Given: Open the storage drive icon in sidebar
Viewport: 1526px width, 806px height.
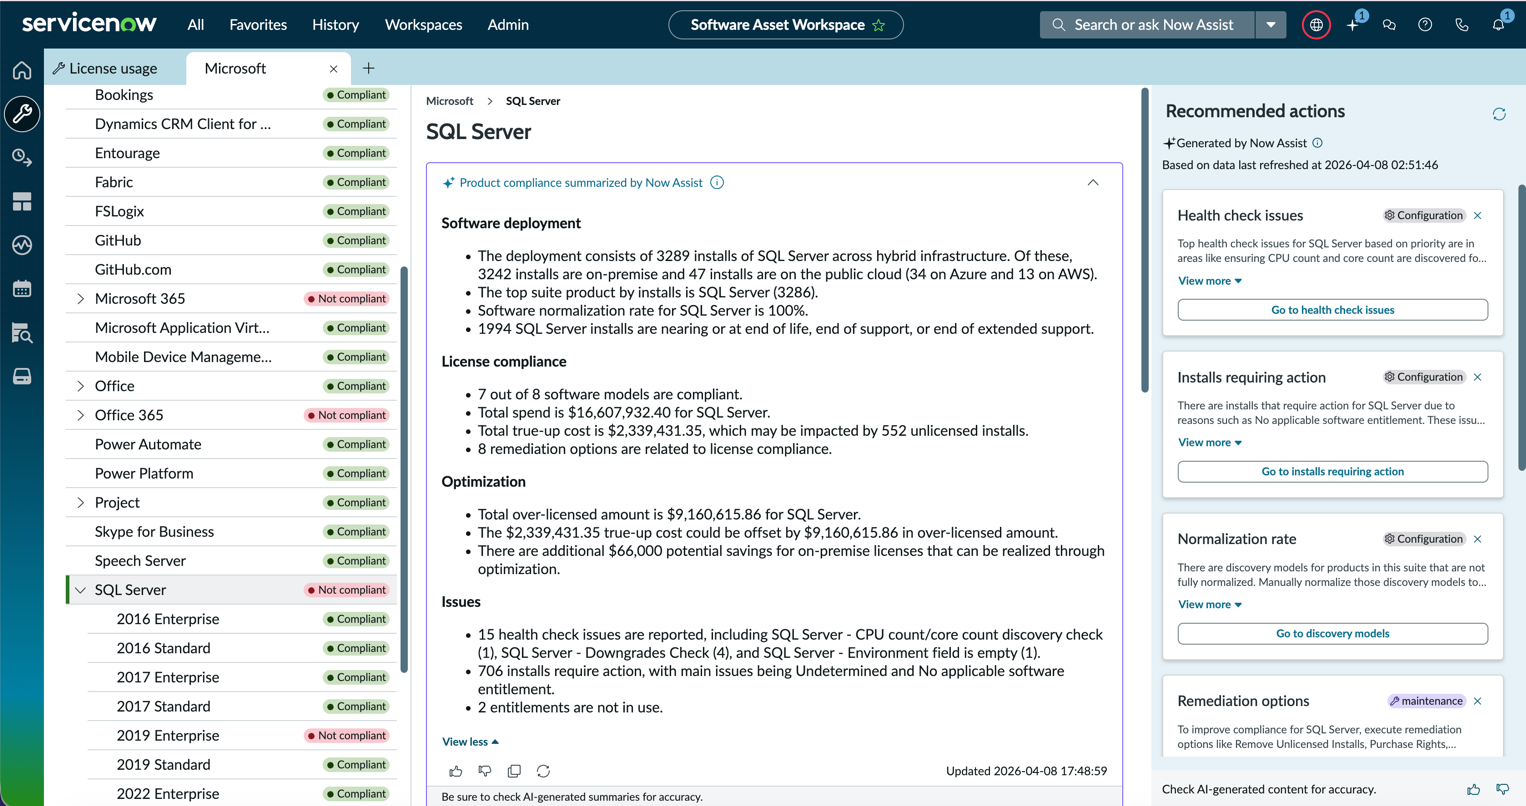Looking at the screenshot, I should click(x=22, y=377).
